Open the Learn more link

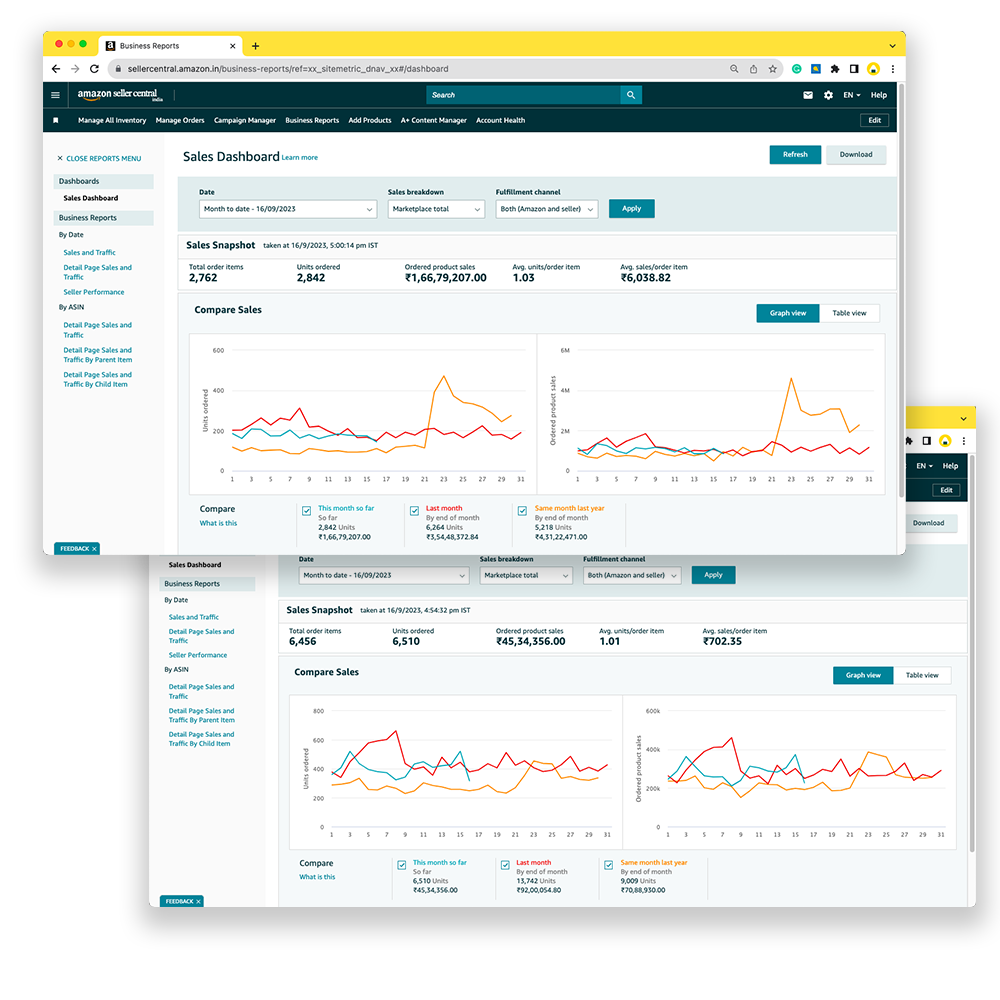pyautogui.click(x=300, y=158)
